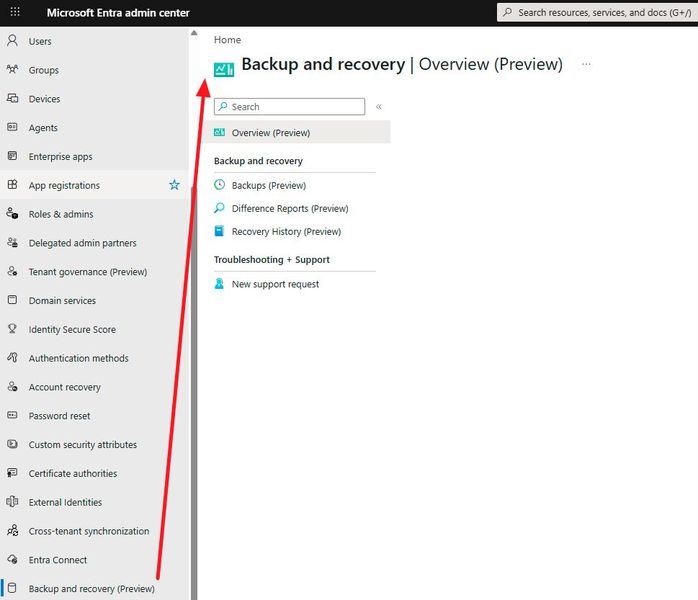Screen dimensions: 698x600
Task: Click the Enterprise apps icon
Action: (x=12, y=156)
